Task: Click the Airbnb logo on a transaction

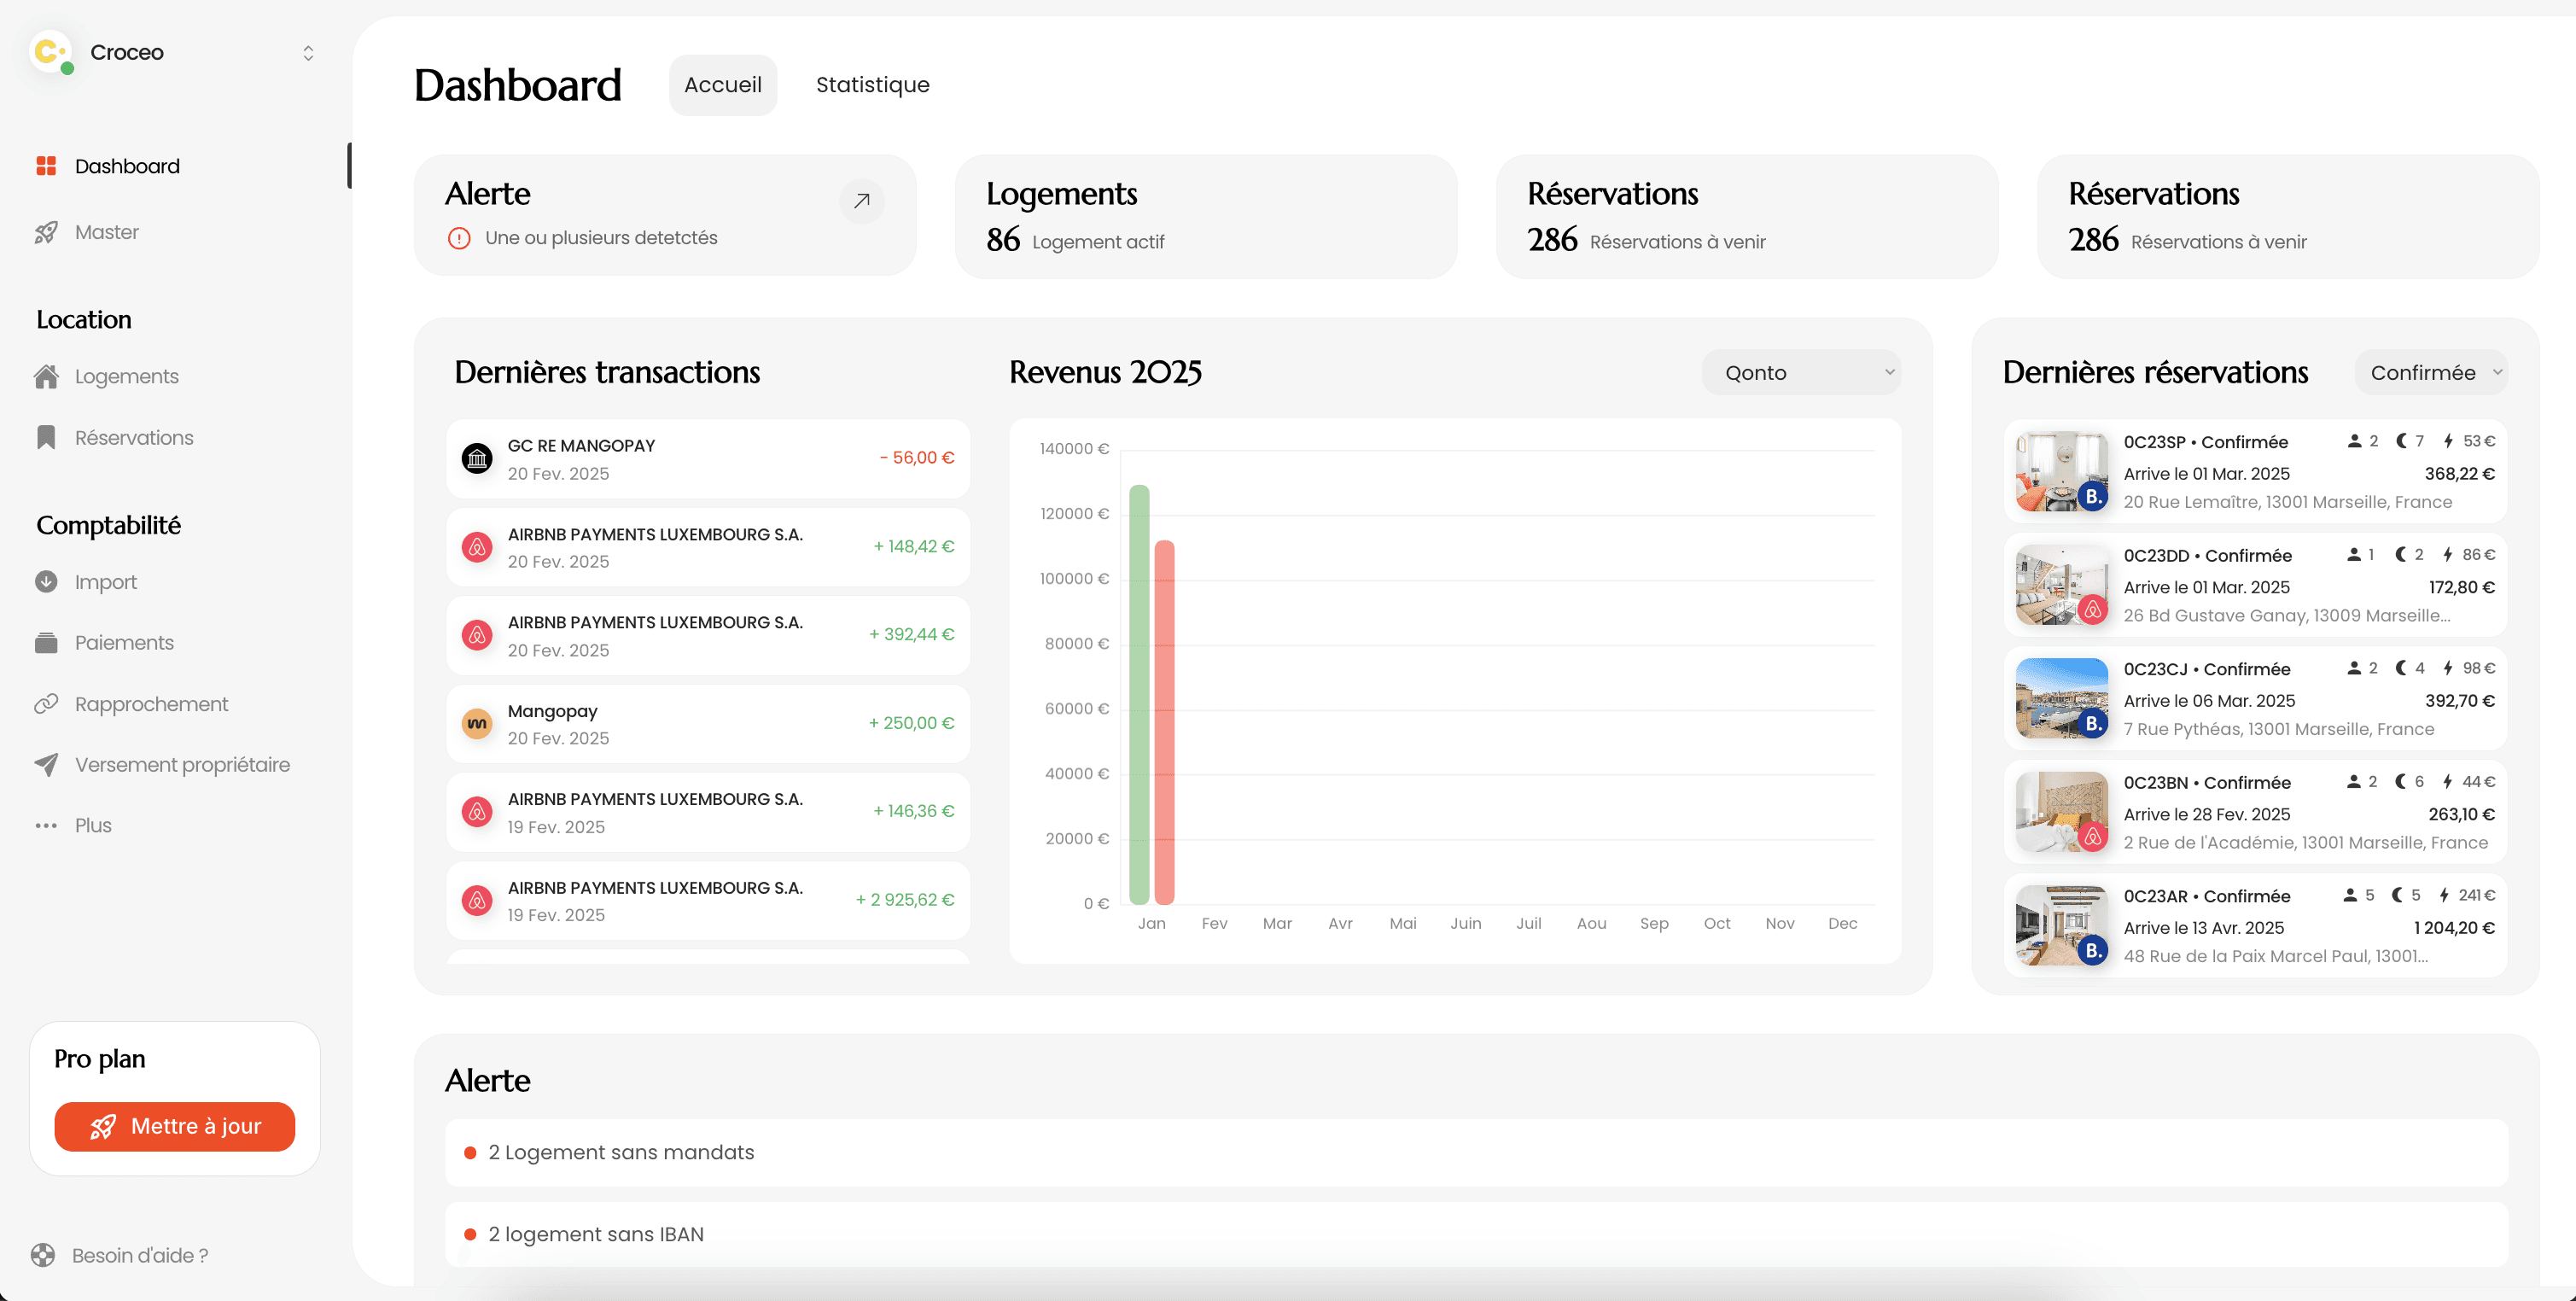Action: pyautogui.click(x=478, y=547)
